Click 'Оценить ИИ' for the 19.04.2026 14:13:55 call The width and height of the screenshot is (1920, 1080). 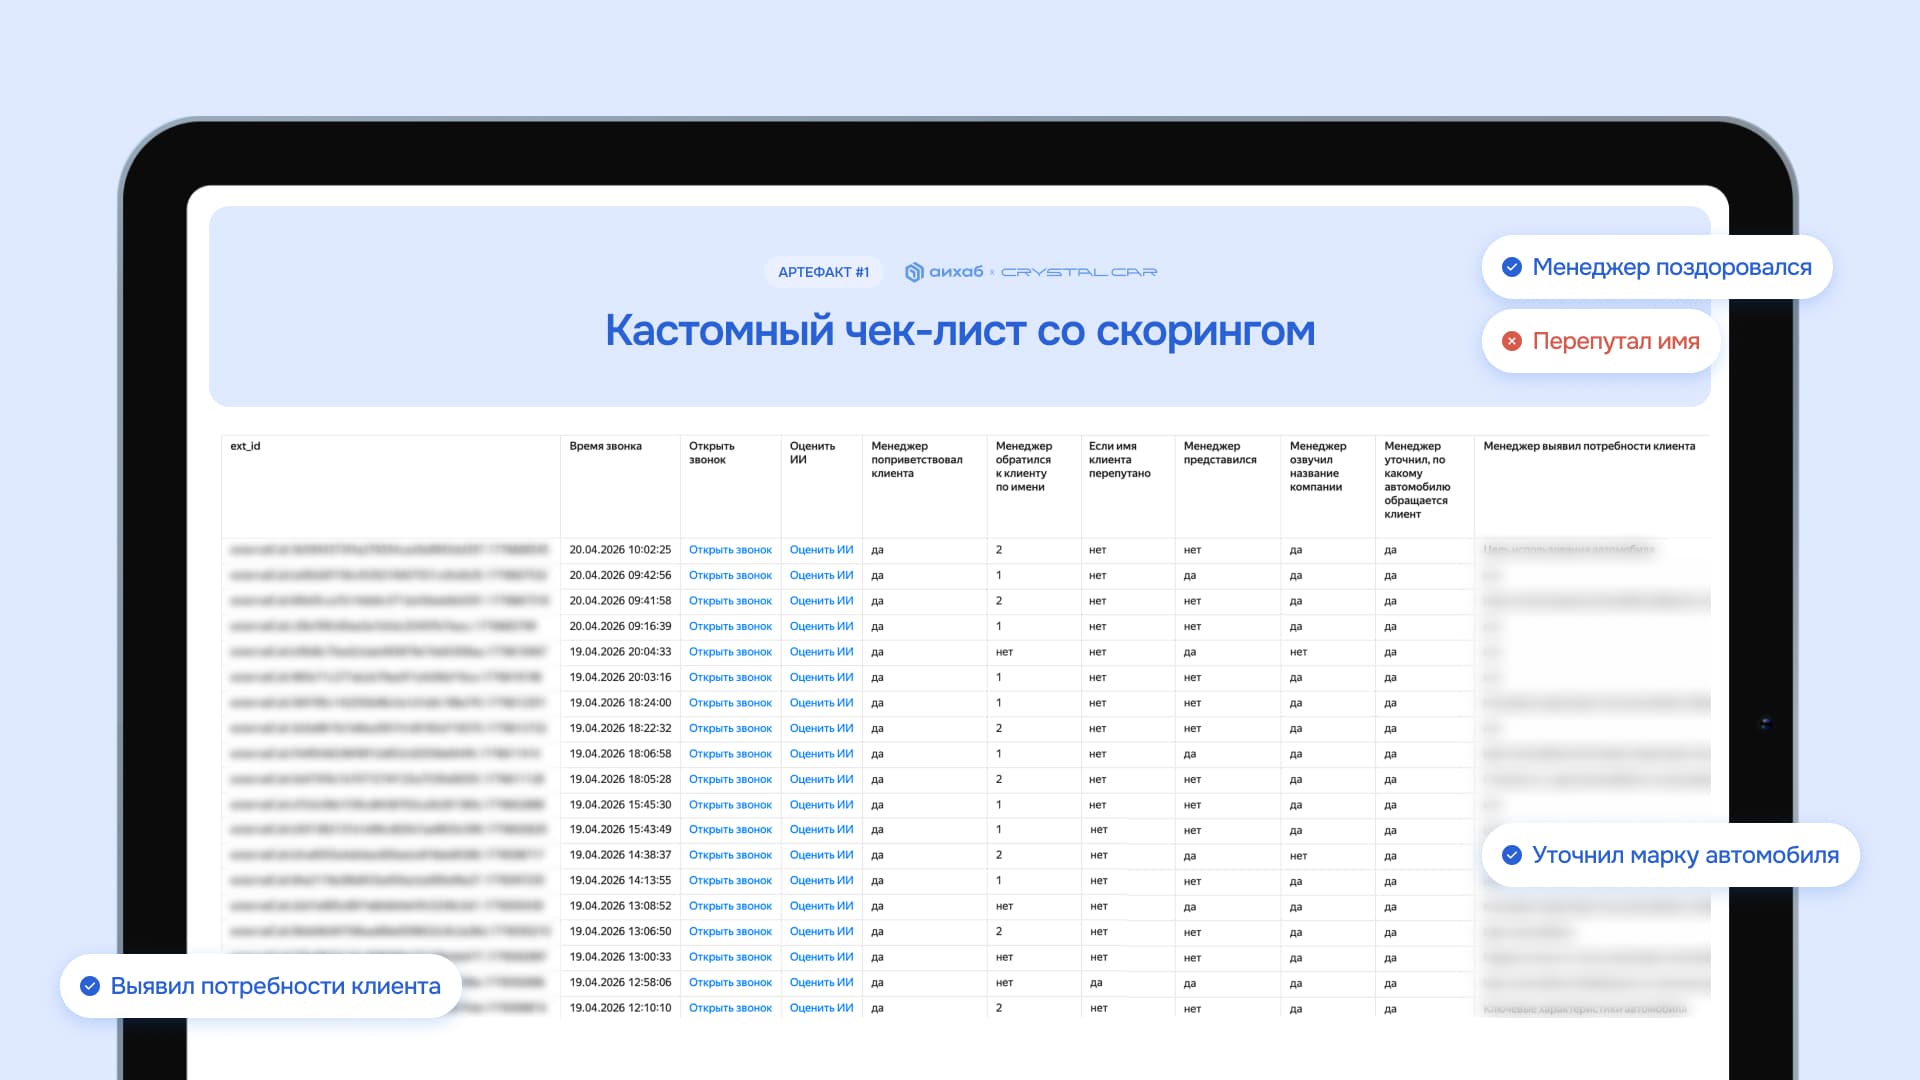point(821,881)
